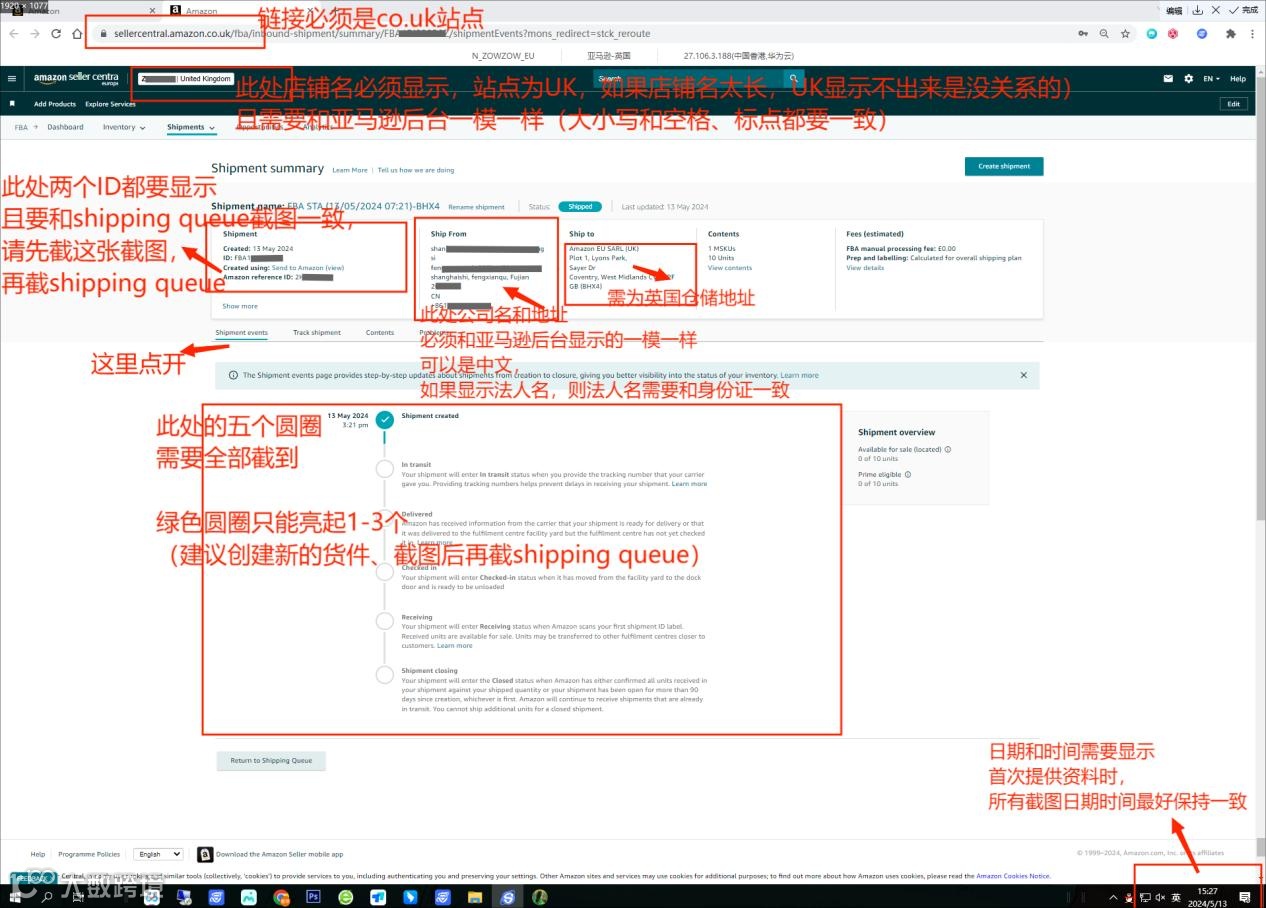The width and height of the screenshot is (1266, 908).
Task: Open the settings gear icon
Action: pyautogui.click(x=1188, y=78)
